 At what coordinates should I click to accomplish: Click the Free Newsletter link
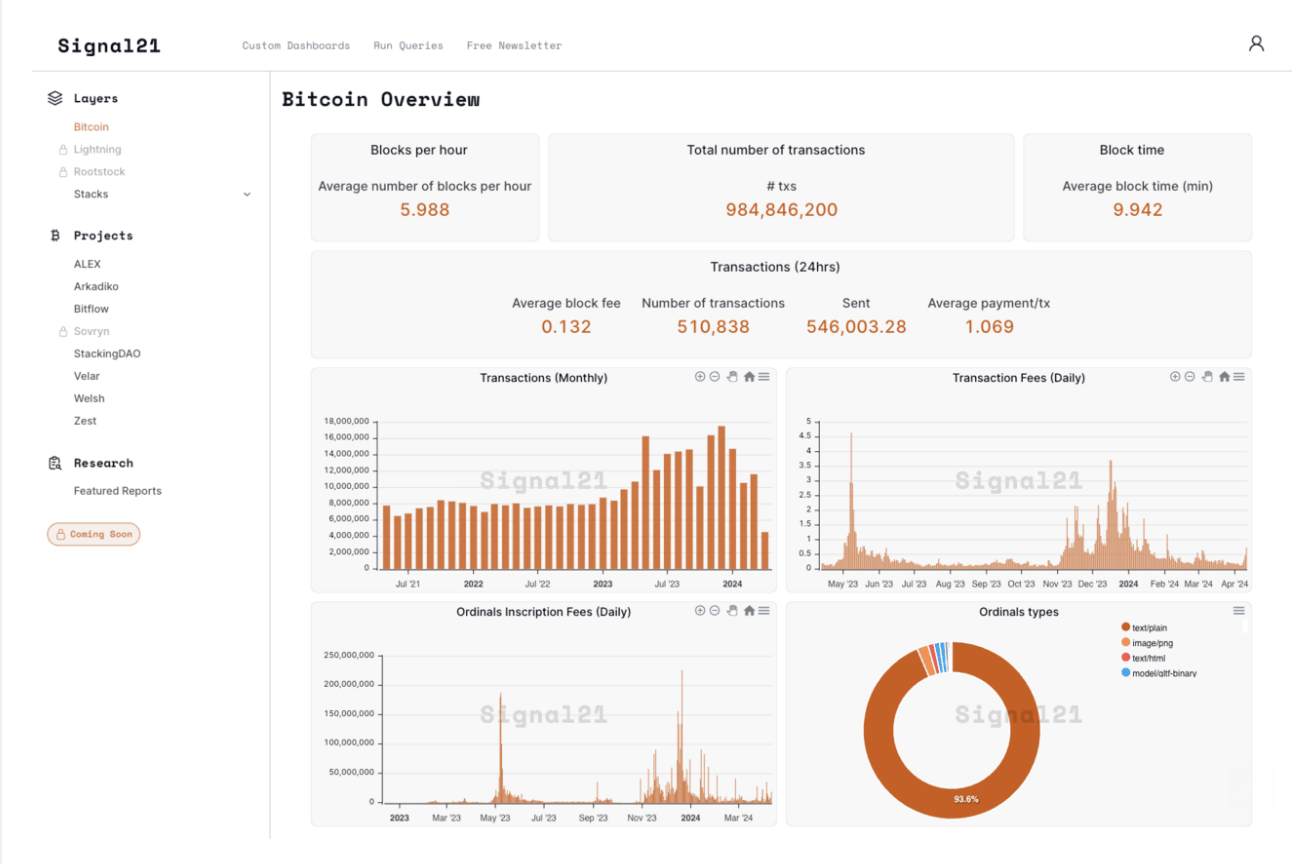click(x=514, y=45)
